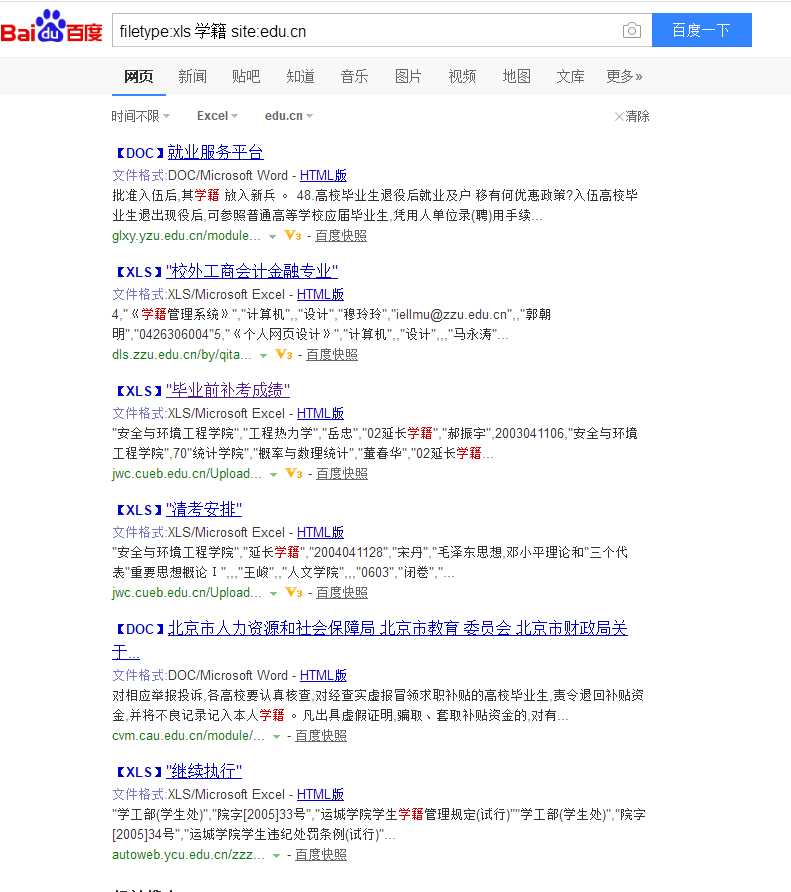The height and width of the screenshot is (892, 791).
Task: Expand arrow beside dls.zzu.edu.cn URL
Action: click(263, 356)
